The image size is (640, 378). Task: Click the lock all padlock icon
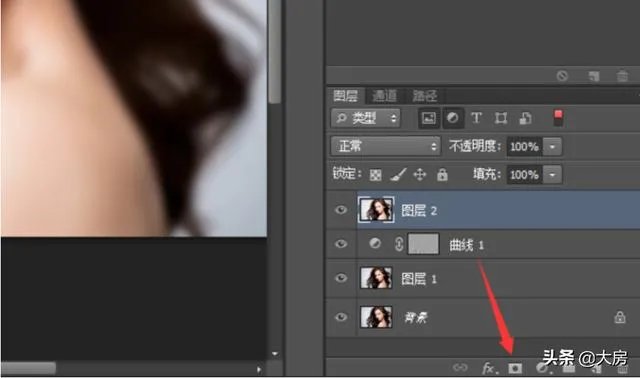442,175
